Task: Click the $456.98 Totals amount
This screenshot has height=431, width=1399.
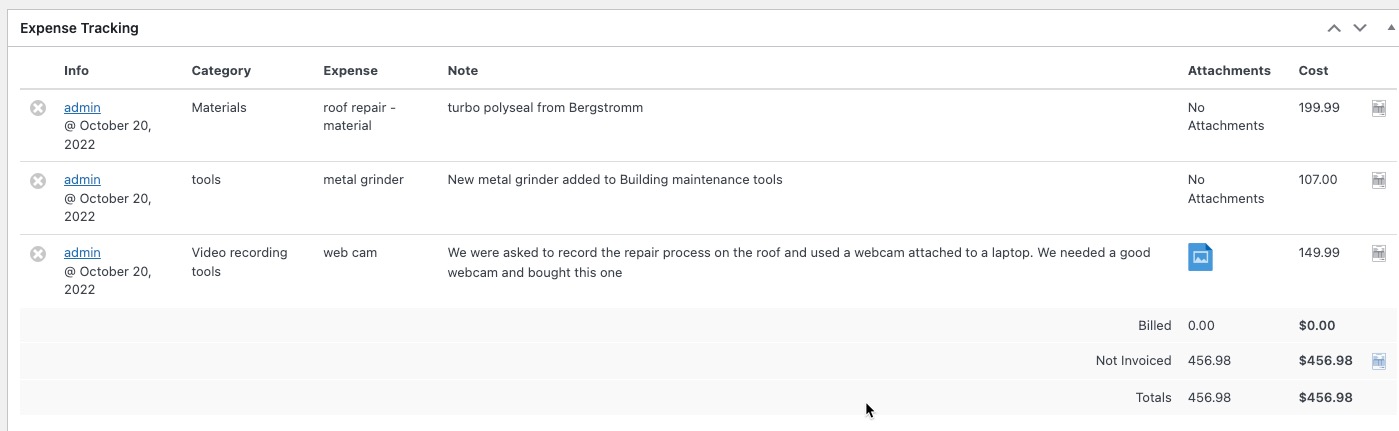Action: 1325,397
